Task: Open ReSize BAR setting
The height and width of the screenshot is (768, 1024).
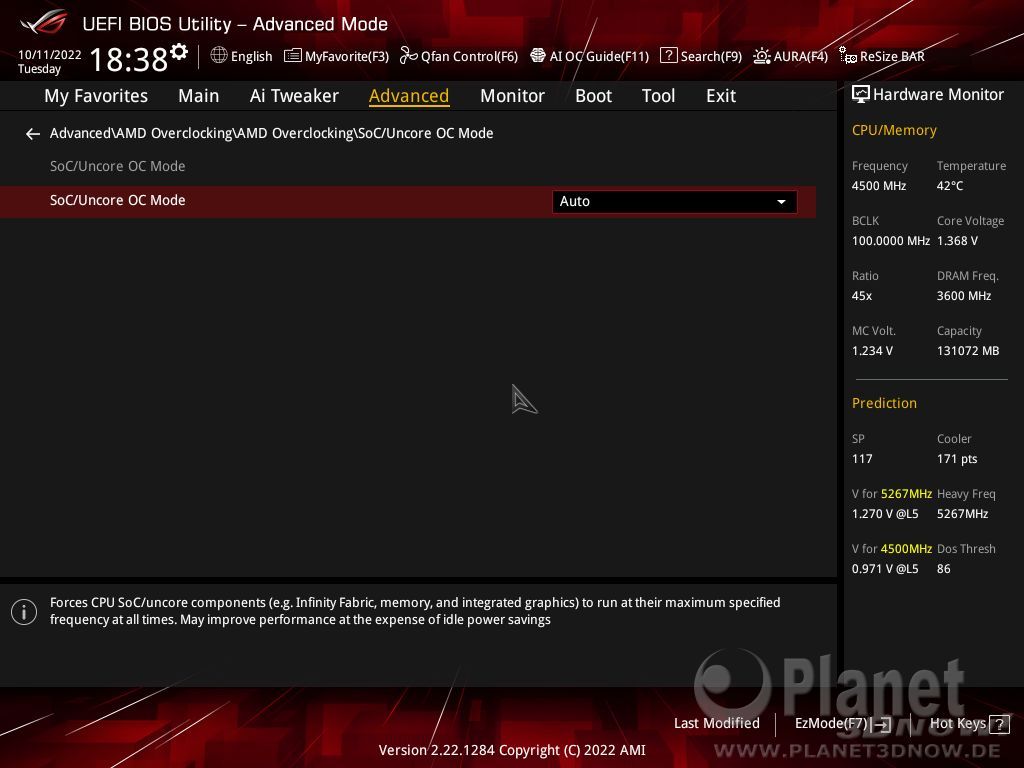Action: tap(882, 56)
